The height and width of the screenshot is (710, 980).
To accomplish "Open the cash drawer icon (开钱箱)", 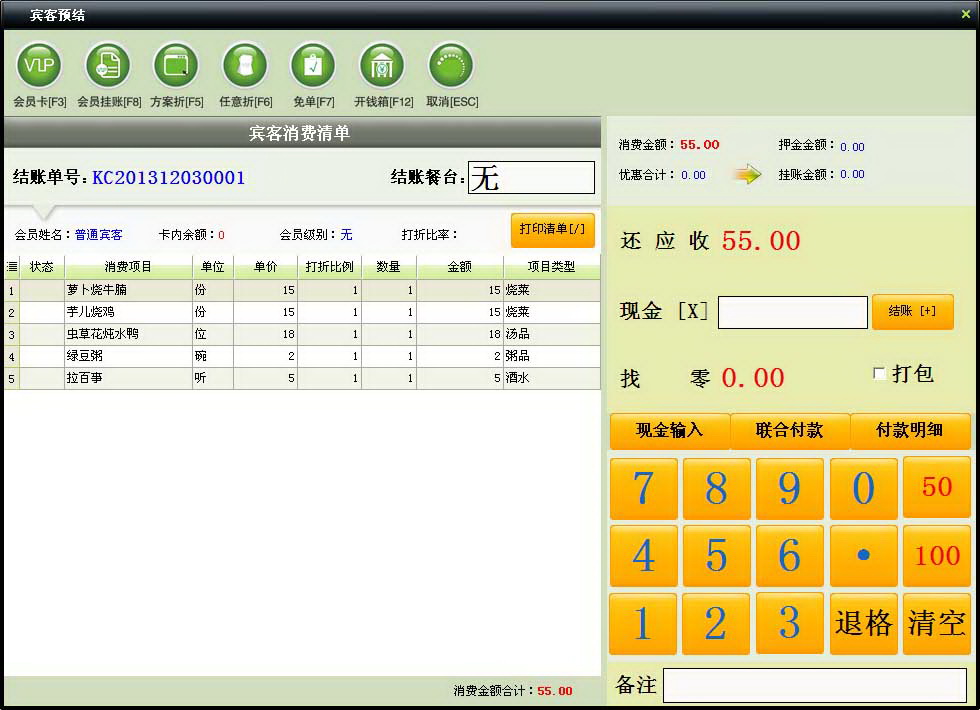I will point(382,66).
